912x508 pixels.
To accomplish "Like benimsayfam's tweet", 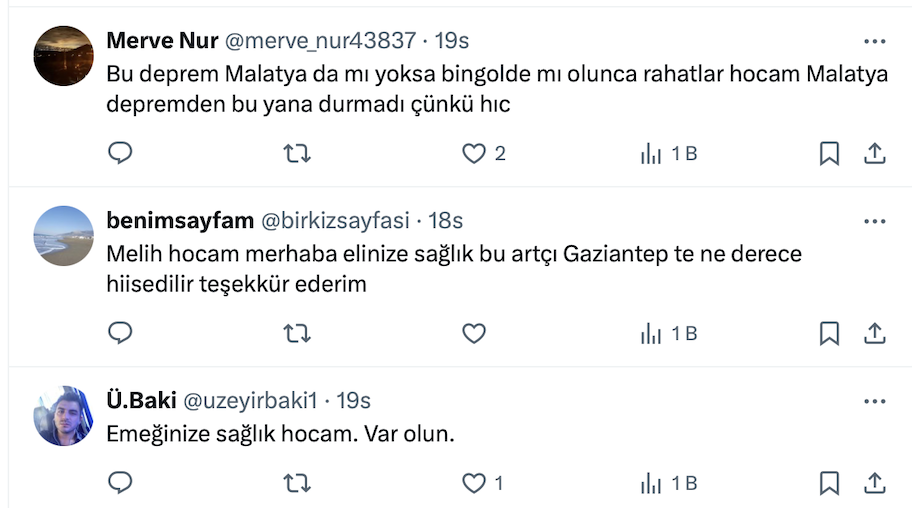I will [473, 333].
